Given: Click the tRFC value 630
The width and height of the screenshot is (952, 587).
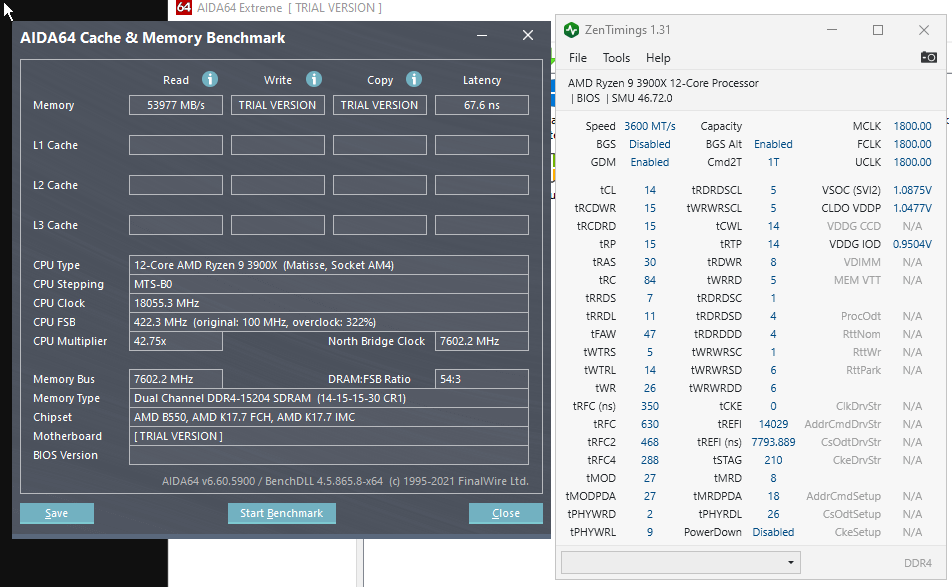Looking at the screenshot, I should [650, 424].
